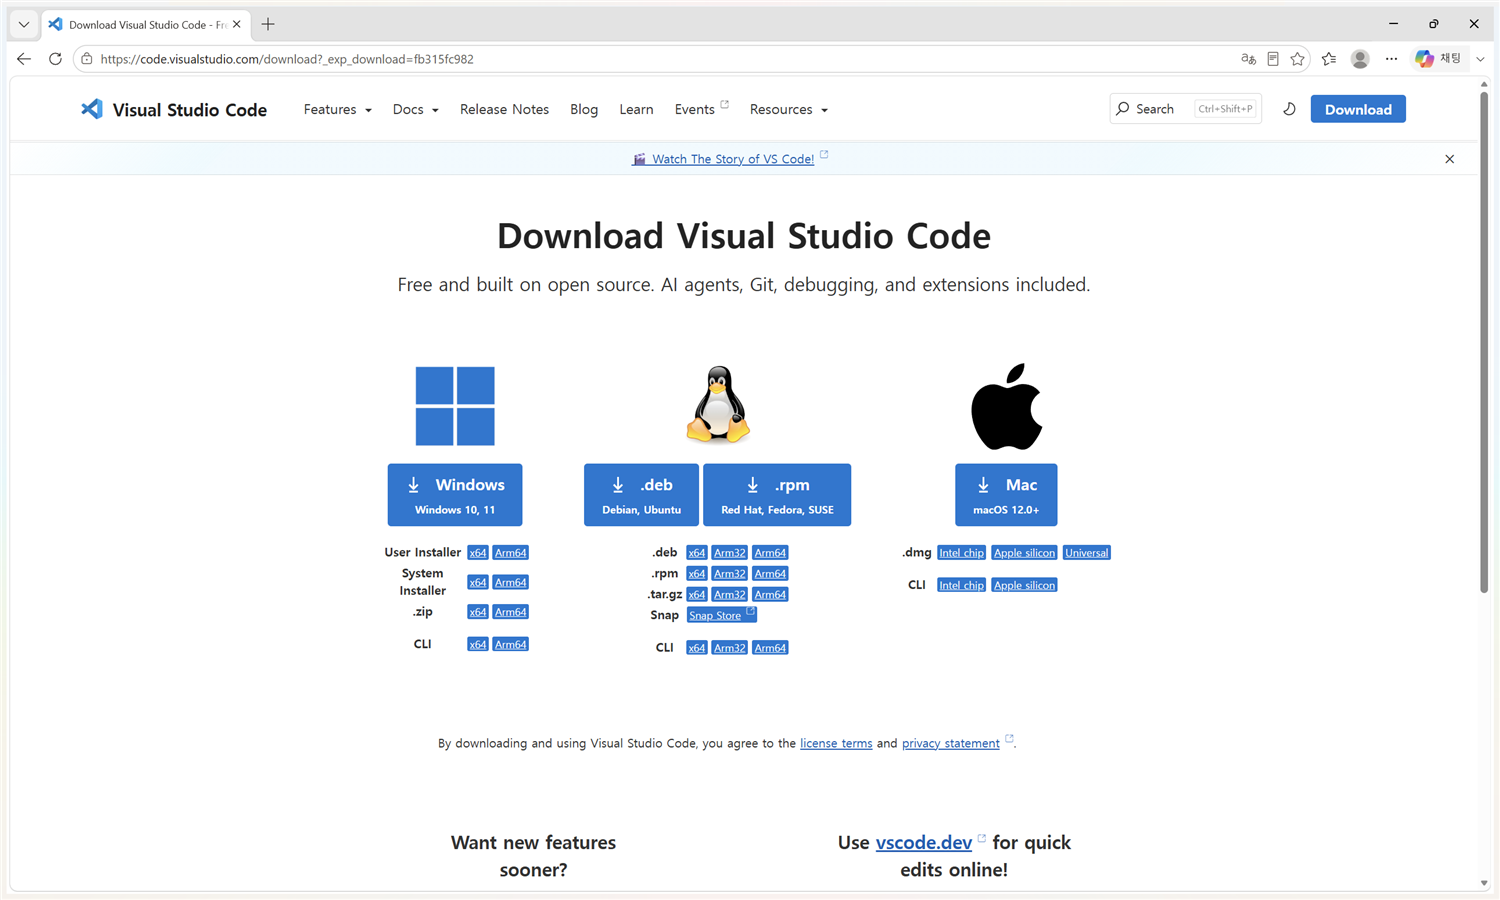Viewport: 1500px width, 900px height.
Task: Open a new tab with plus icon
Action: click(268, 24)
